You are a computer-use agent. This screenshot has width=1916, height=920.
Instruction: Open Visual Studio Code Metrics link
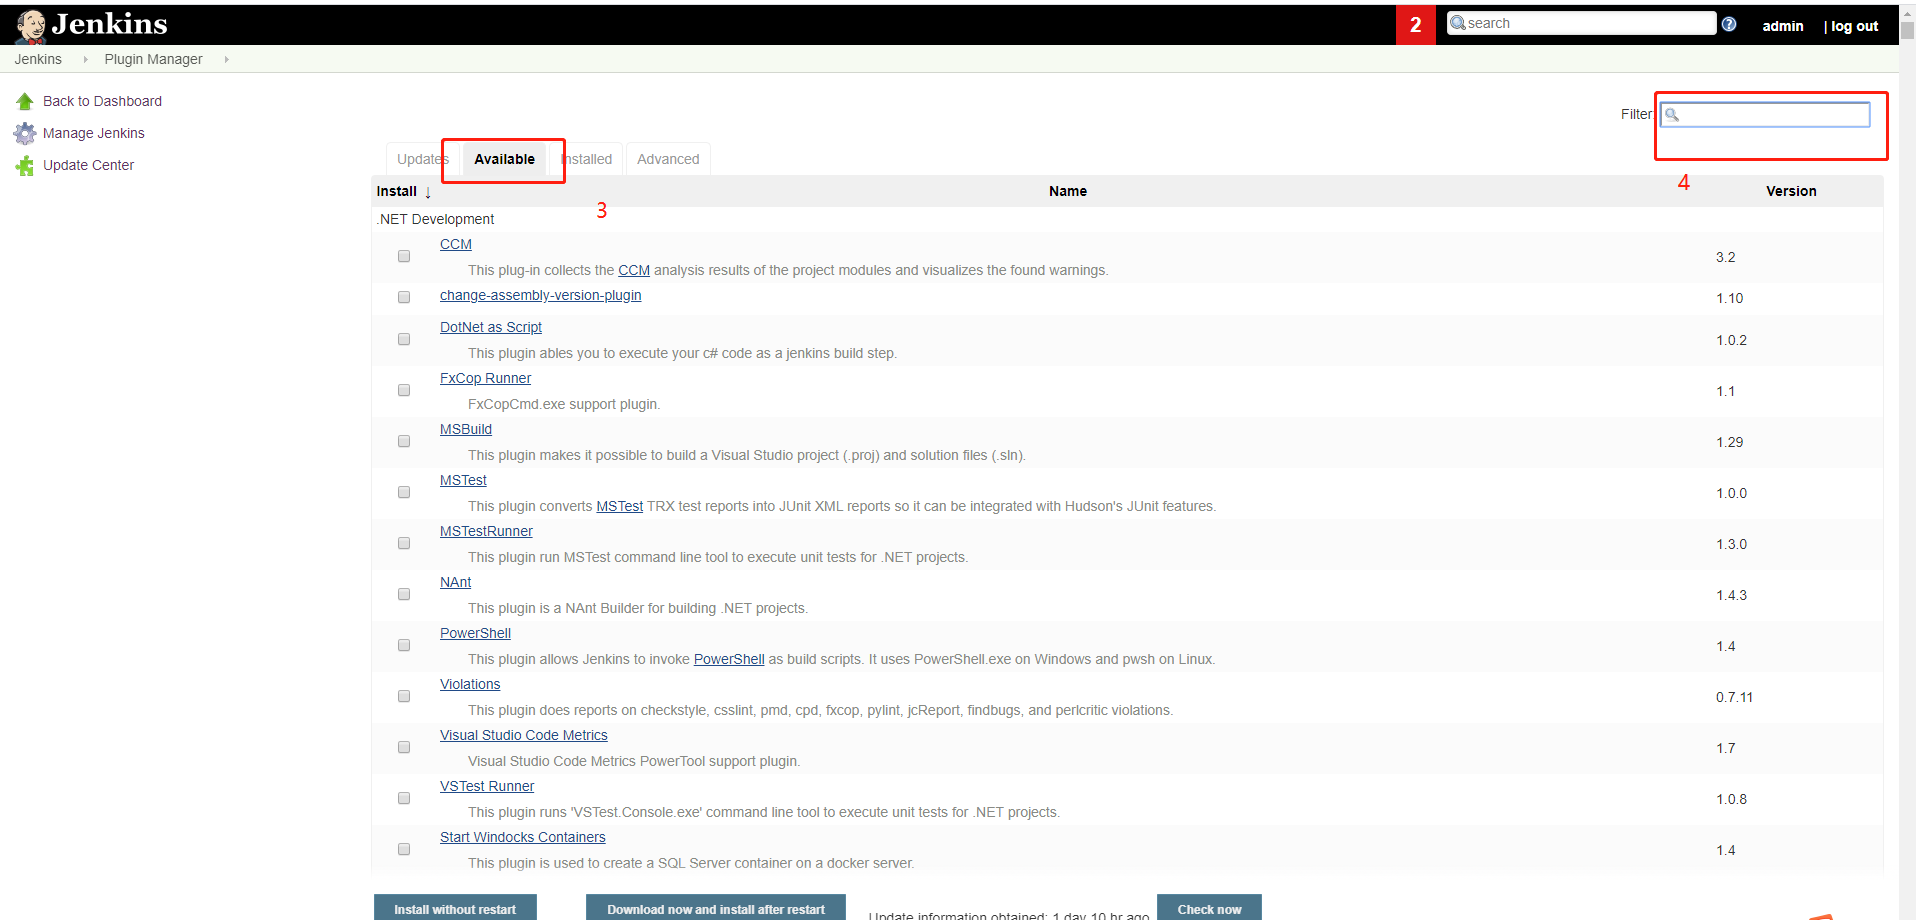[524, 735]
